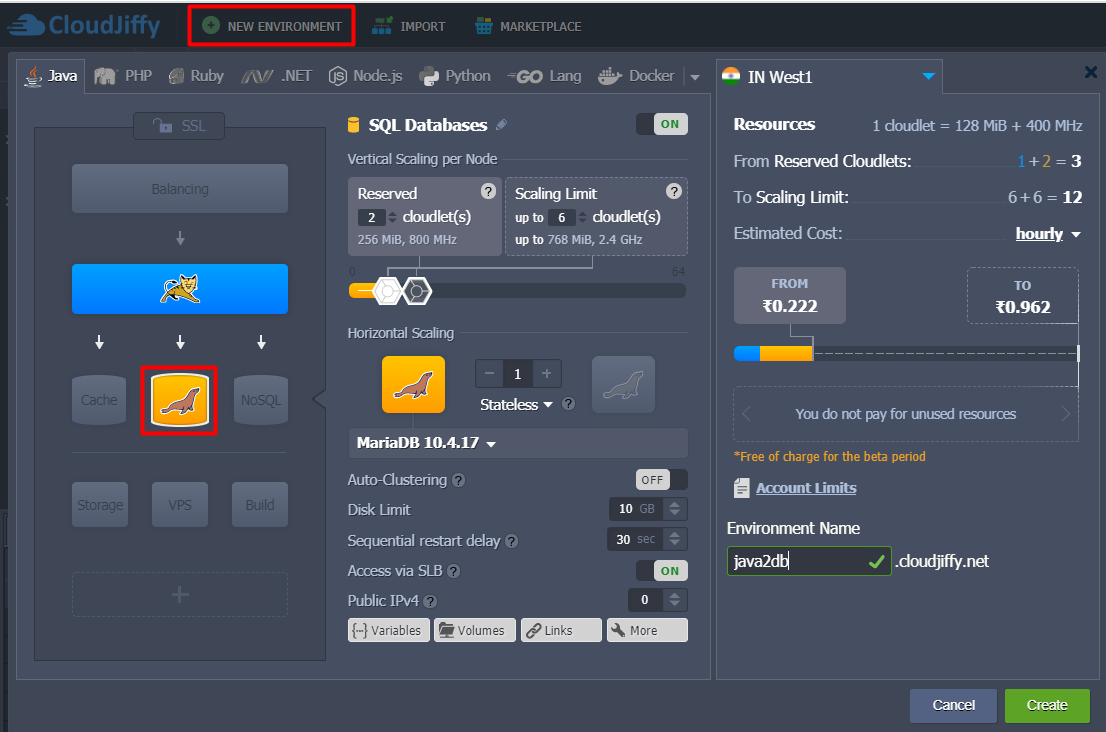Screen dimensions: 1106x732
Task: Disable Access via SLB
Action: [662, 570]
